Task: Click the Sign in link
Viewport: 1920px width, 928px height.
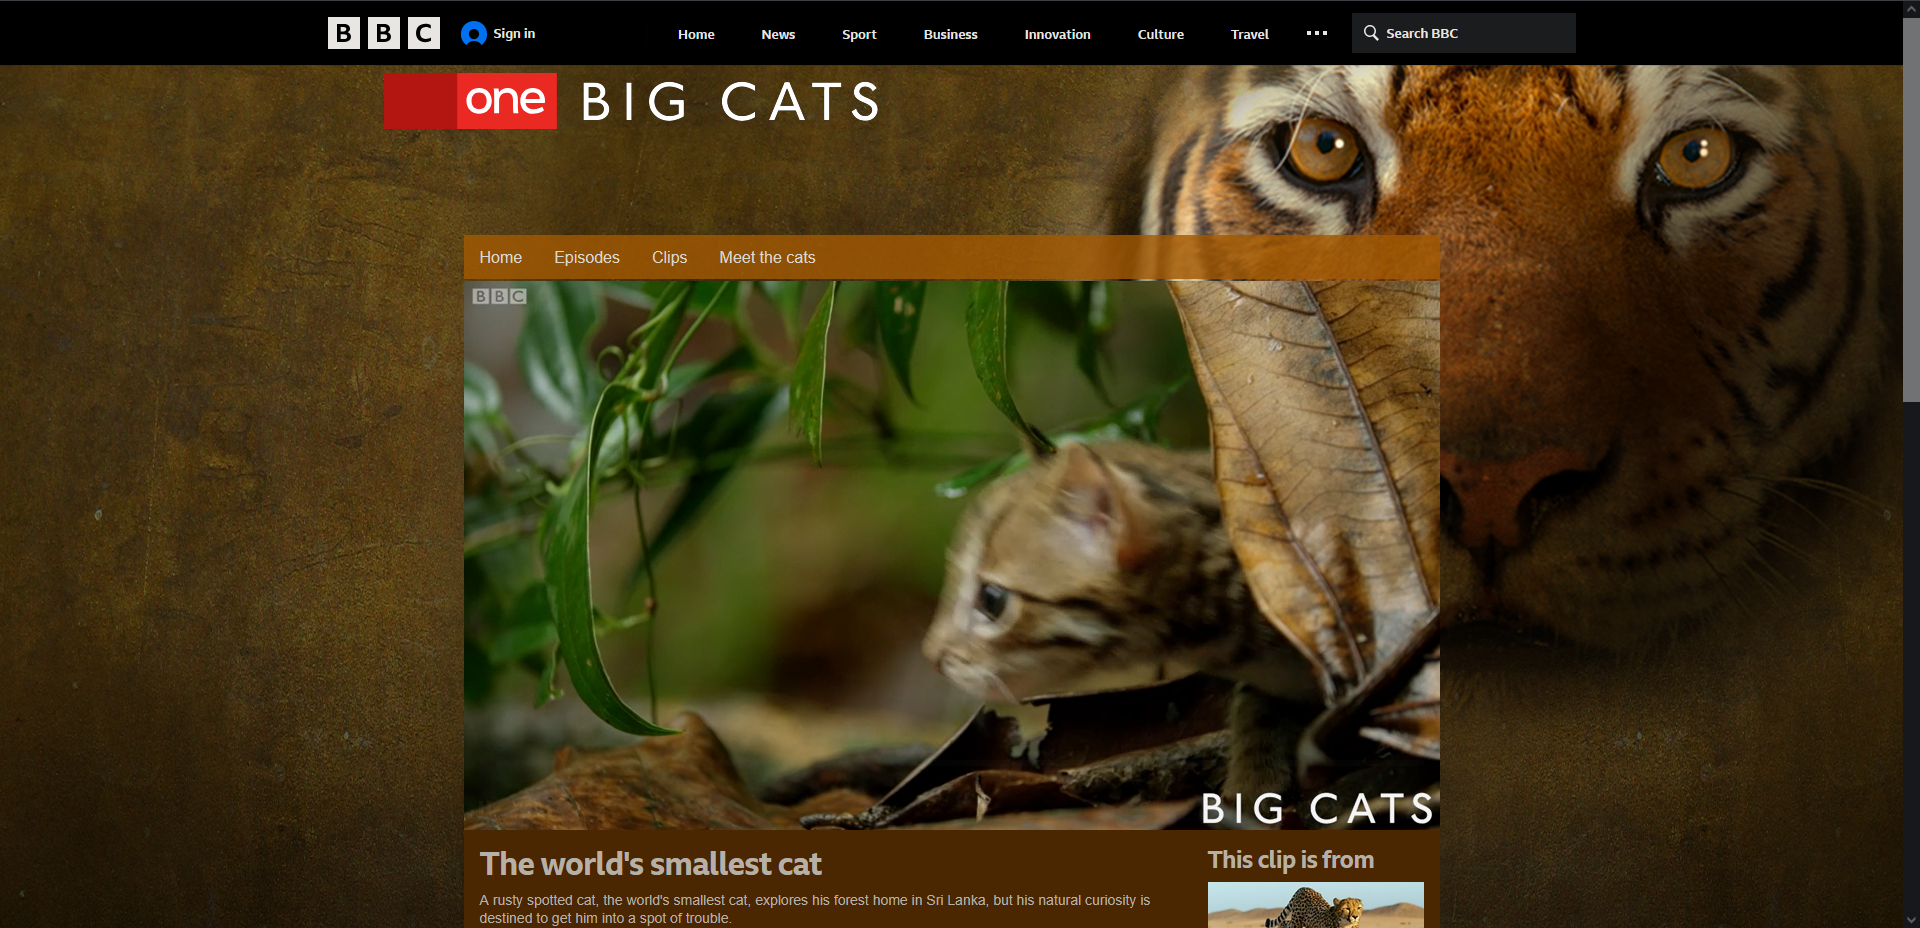Action: (x=514, y=33)
